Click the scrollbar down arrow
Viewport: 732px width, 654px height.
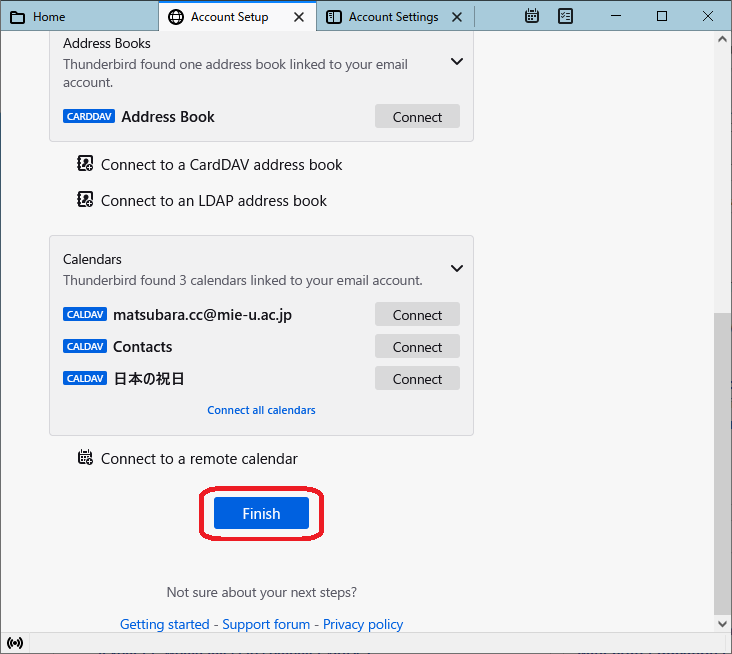pos(722,624)
